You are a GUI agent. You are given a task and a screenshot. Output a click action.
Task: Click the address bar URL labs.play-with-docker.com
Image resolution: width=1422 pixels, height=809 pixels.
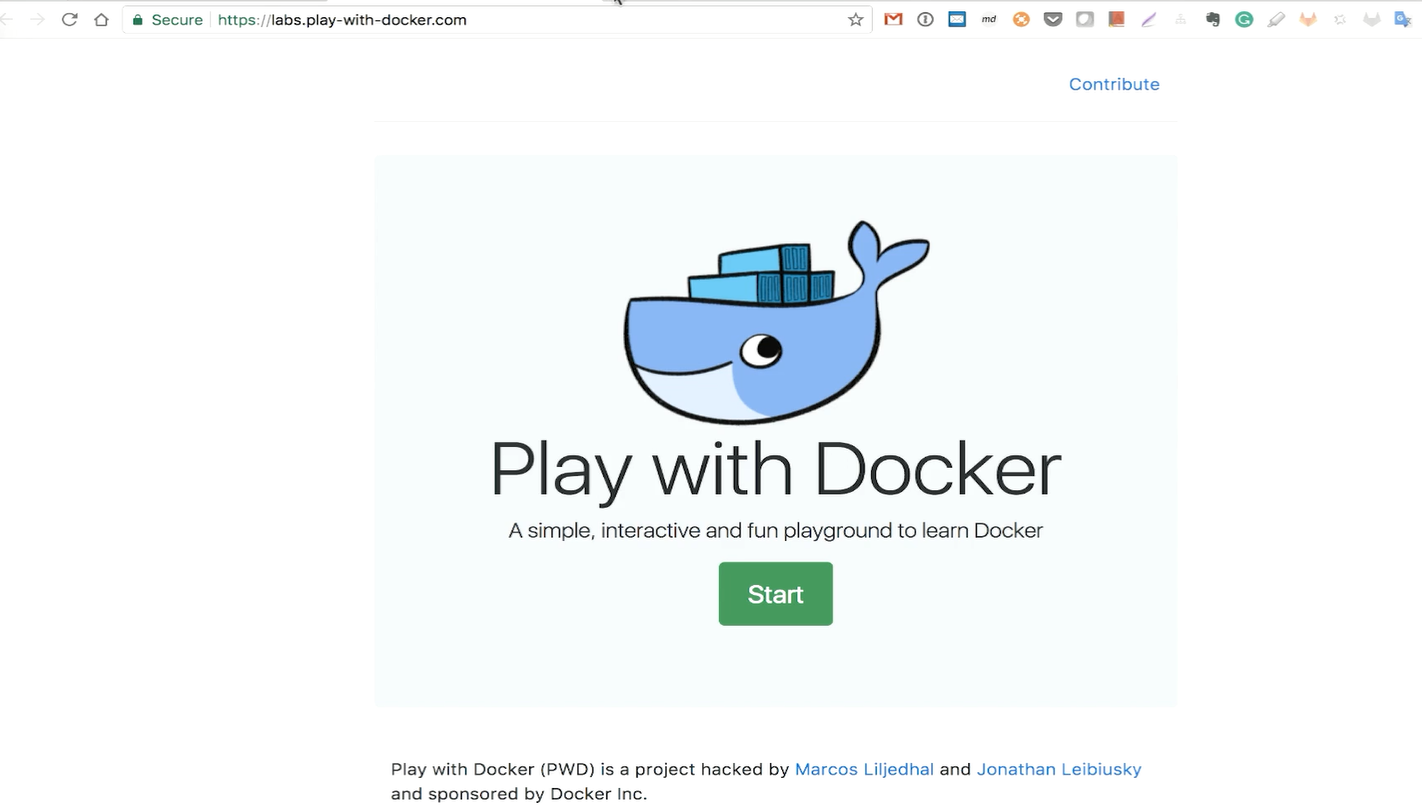pos(342,20)
